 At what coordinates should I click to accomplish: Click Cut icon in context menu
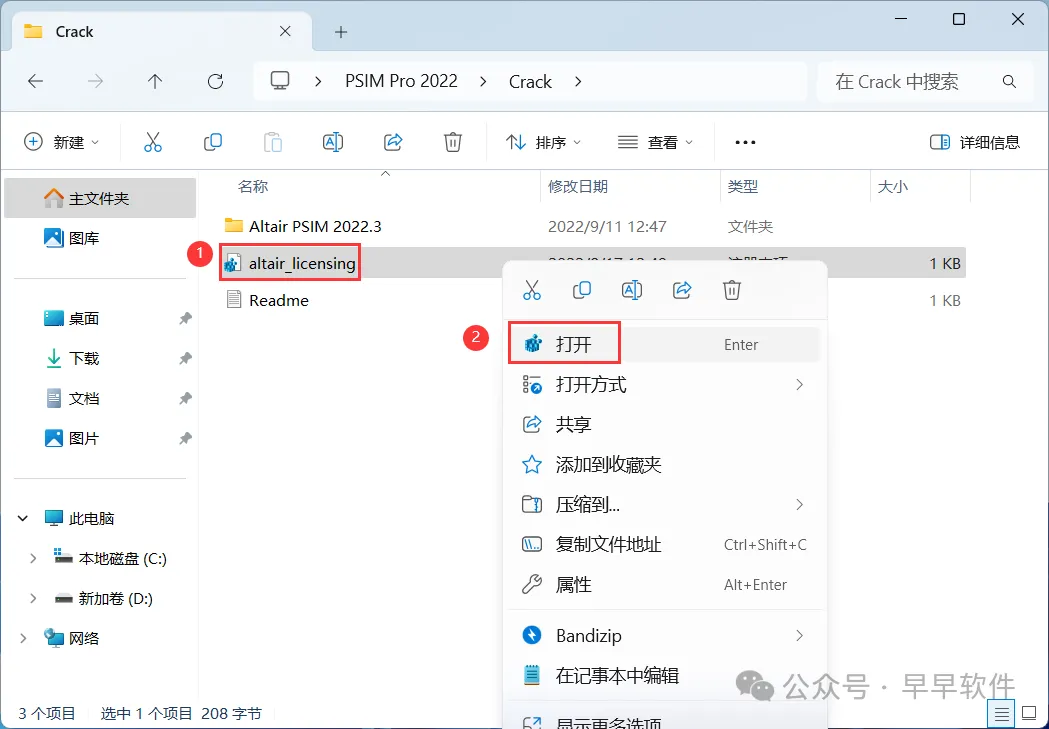pos(532,290)
